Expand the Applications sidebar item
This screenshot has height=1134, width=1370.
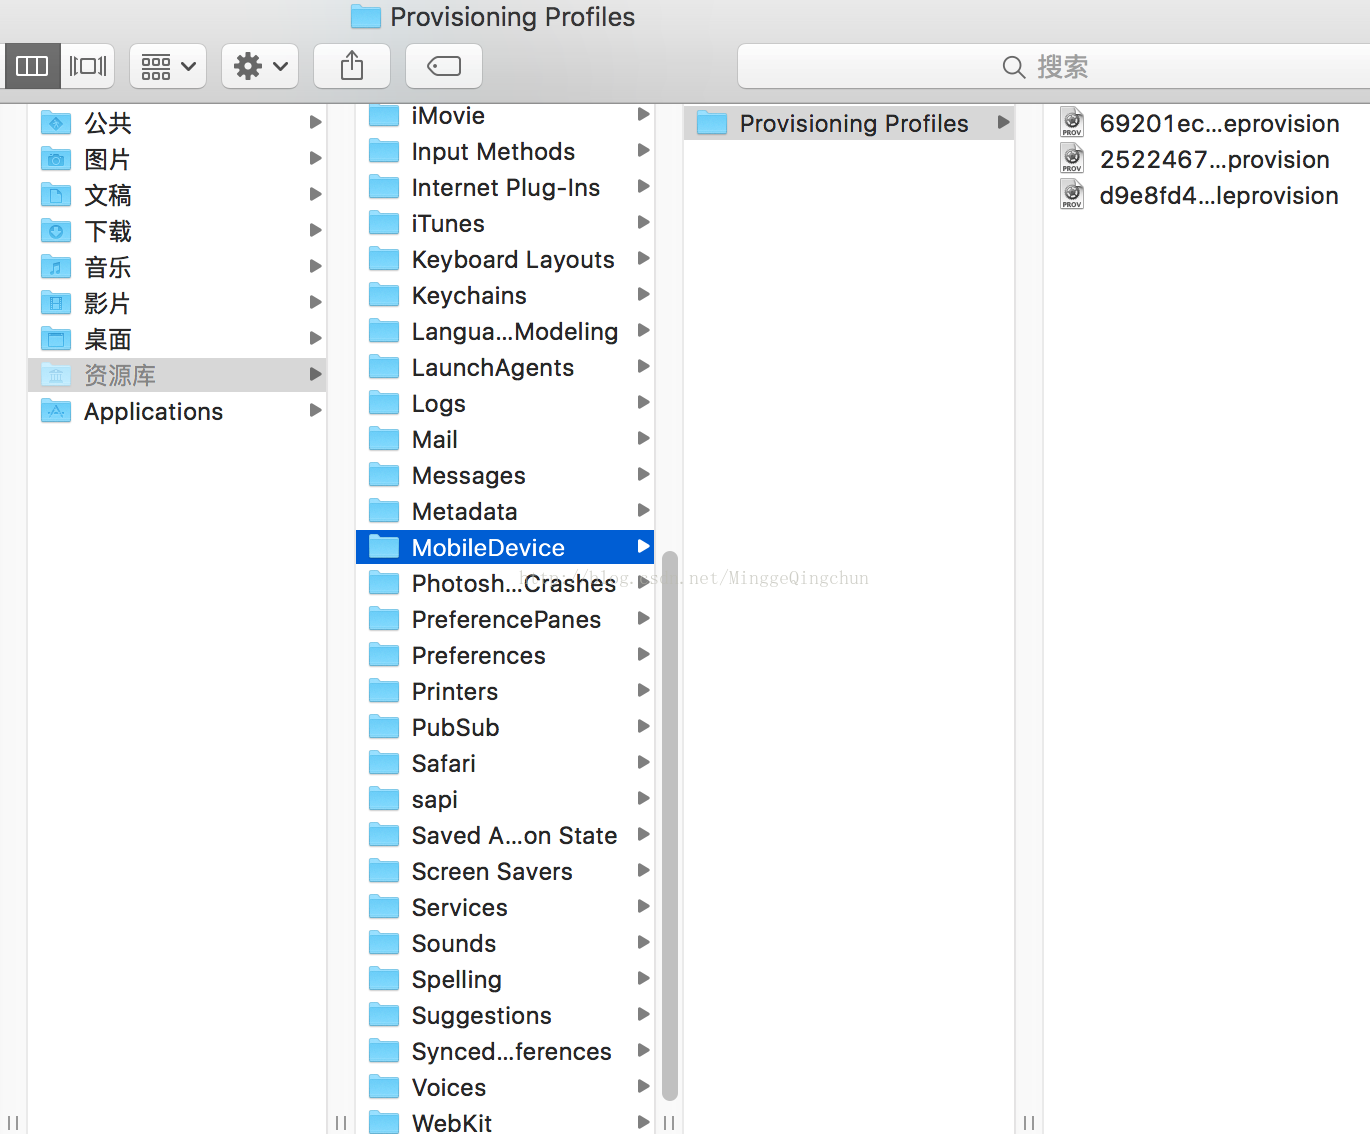(x=316, y=410)
